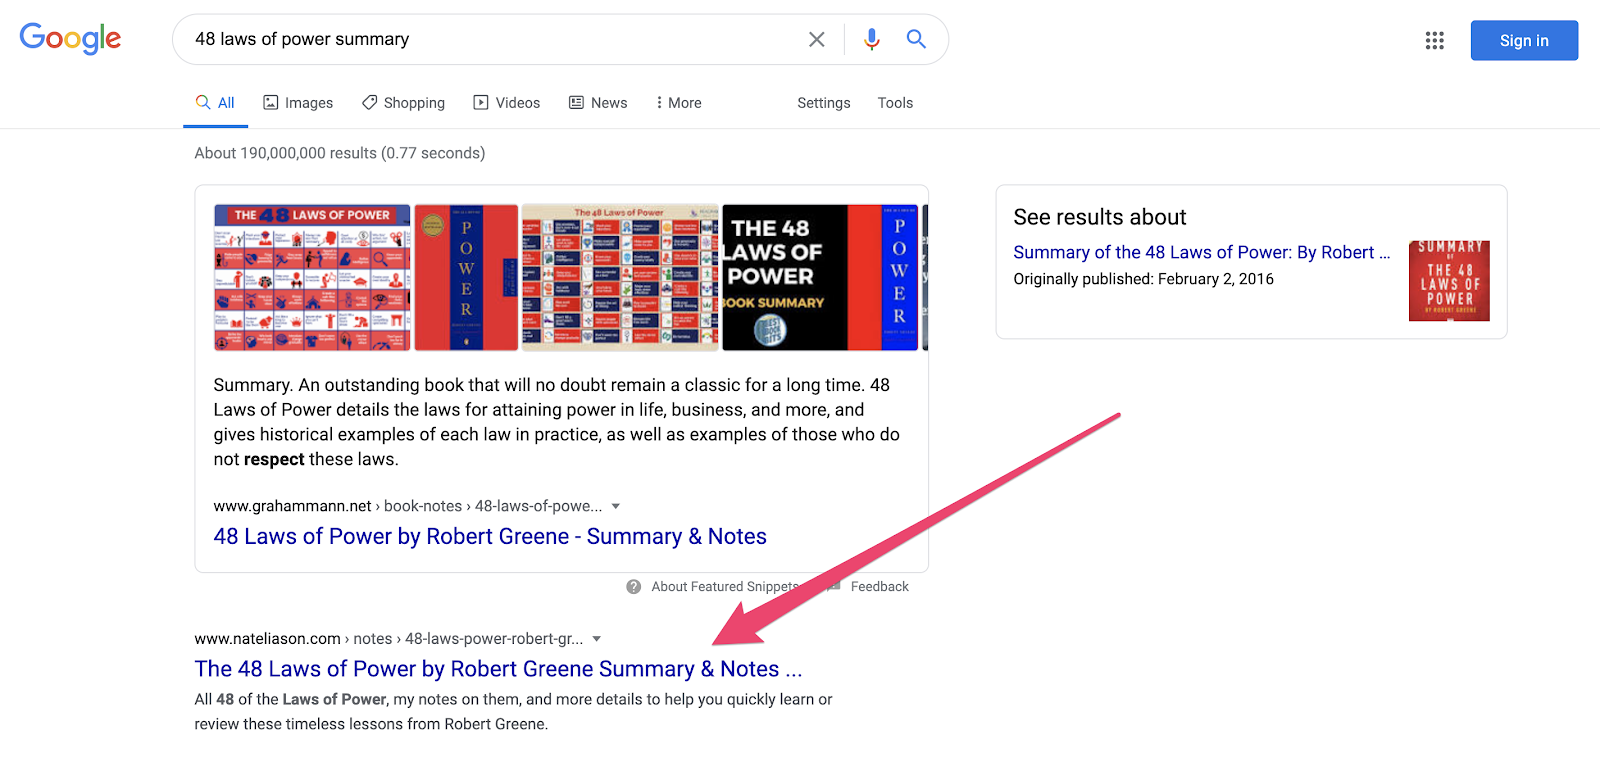
Task: Open 'The 48 Laws of Power by Robert Greene Summary & Notes' result
Action: point(498,669)
